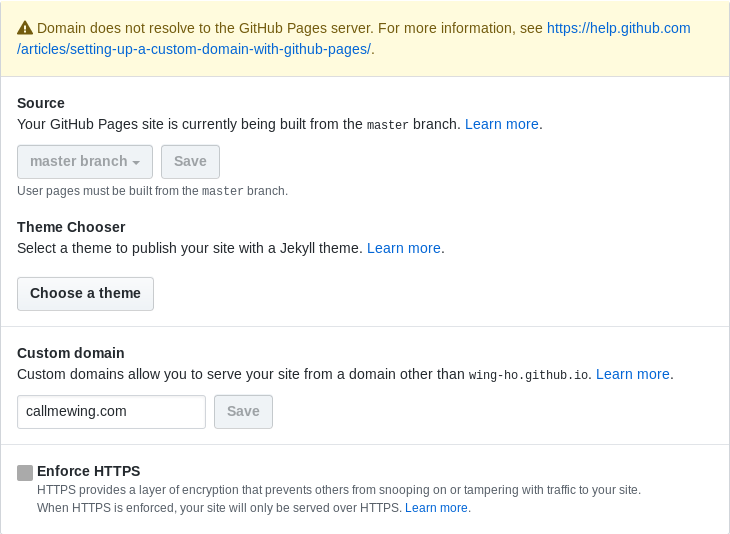The image size is (730, 534).
Task: Click the wing-ho.github.io code text
Action: click(528, 375)
